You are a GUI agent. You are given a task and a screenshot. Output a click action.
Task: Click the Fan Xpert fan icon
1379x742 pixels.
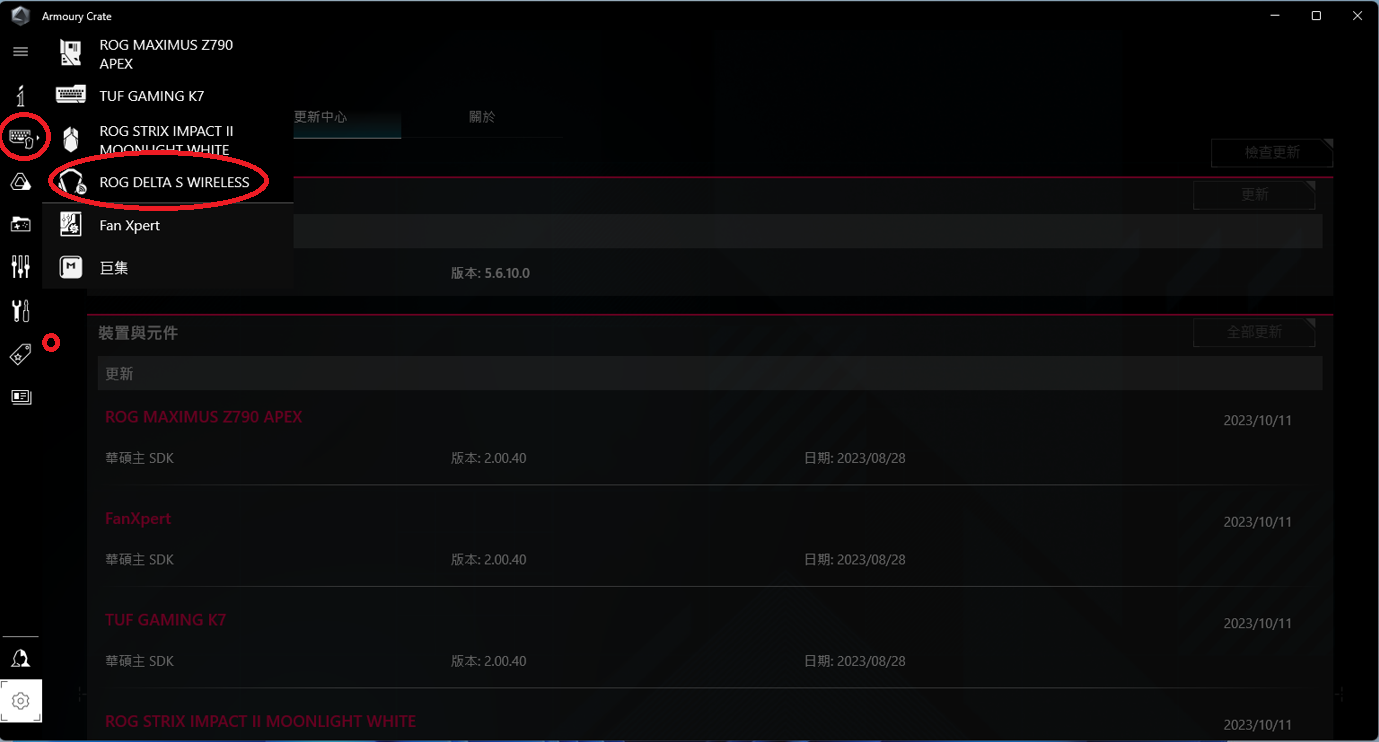tap(70, 225)
